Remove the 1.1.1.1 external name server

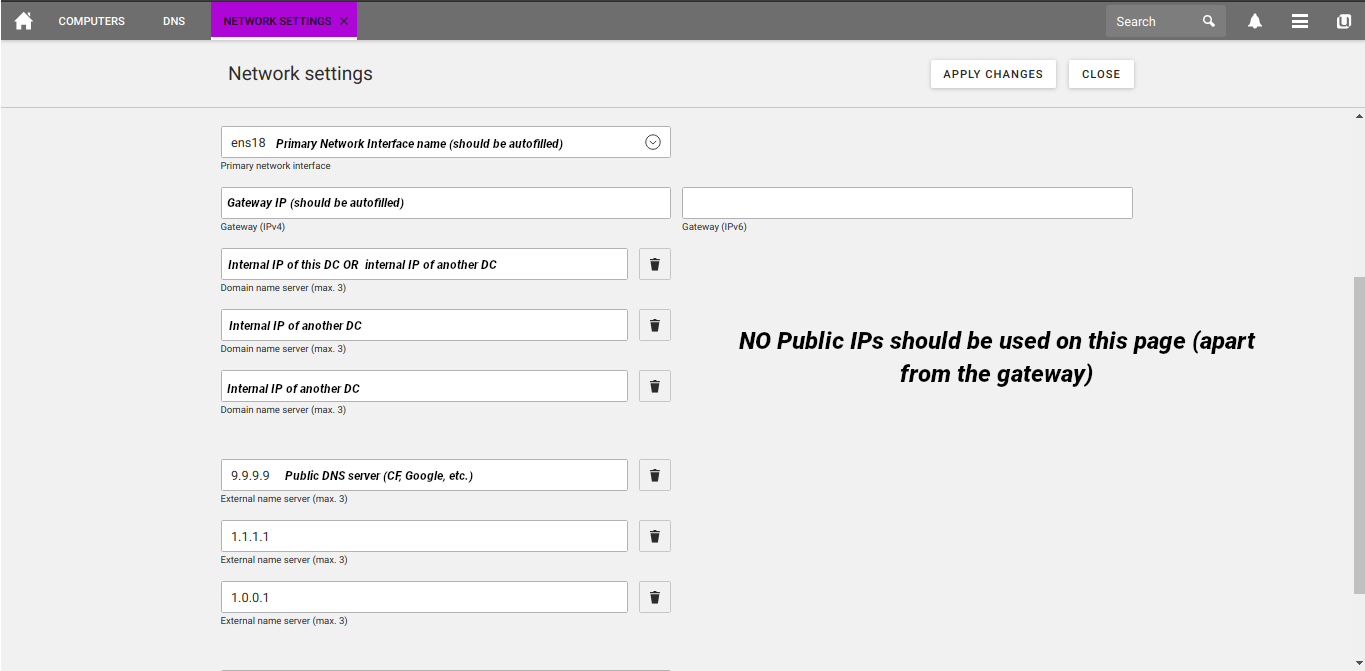click(x=655, y=536)
